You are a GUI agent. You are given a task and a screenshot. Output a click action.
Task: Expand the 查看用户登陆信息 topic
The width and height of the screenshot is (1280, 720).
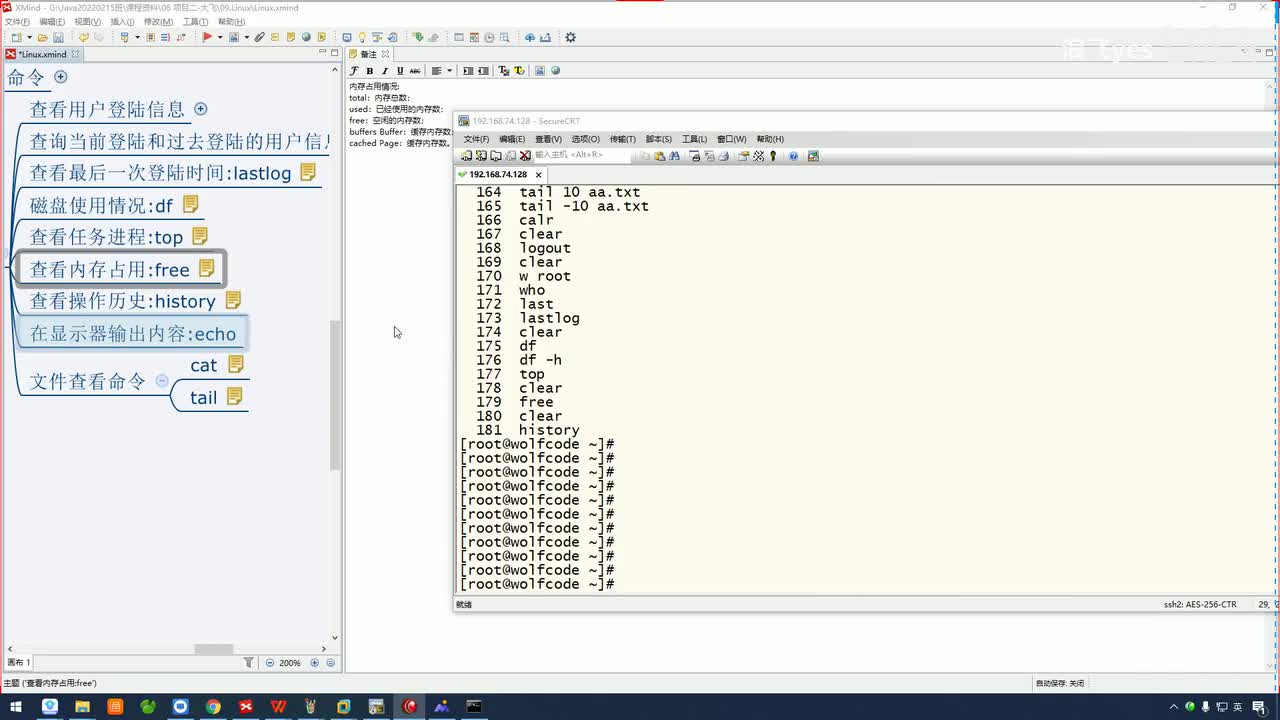click(200, 109)
